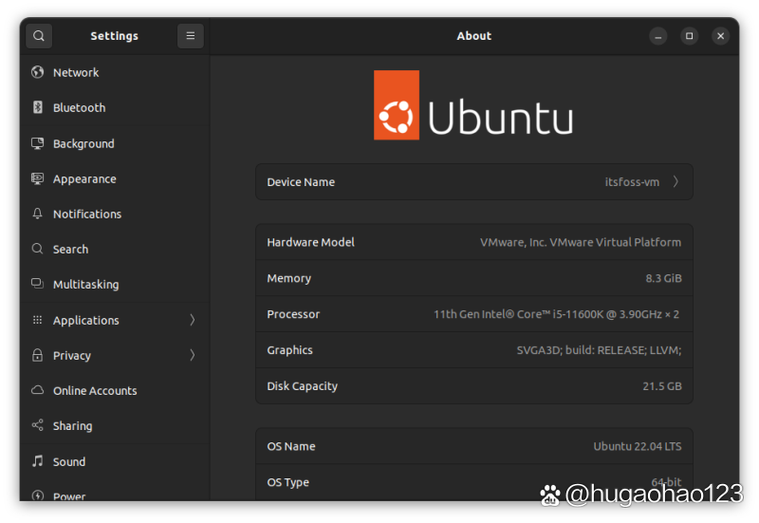Open the Settings search icon
The width and height of the screenshot is (759, 523).
(x=39, y=36)
